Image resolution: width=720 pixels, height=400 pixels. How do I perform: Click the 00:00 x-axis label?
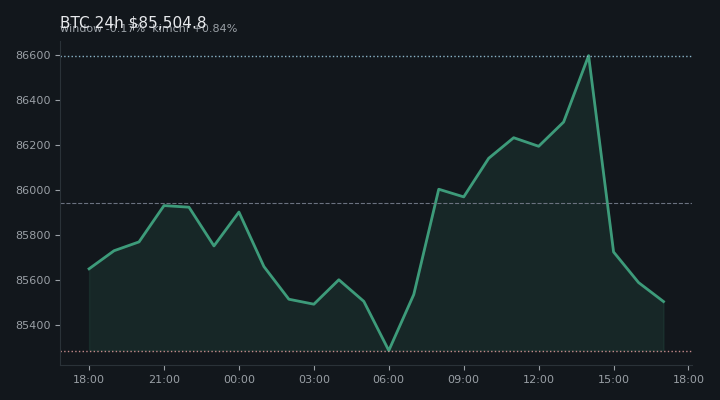point(239,379)
